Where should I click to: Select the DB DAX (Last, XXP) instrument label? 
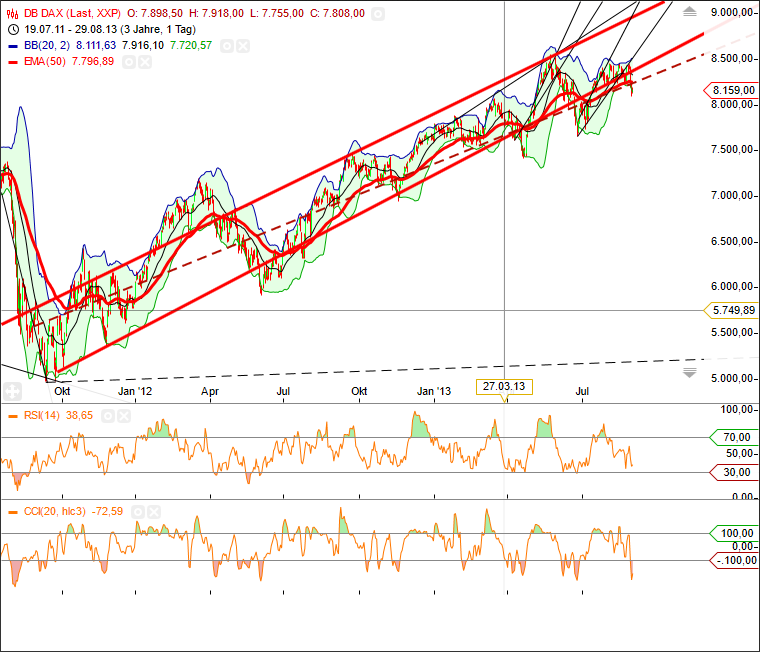(72, 14)
